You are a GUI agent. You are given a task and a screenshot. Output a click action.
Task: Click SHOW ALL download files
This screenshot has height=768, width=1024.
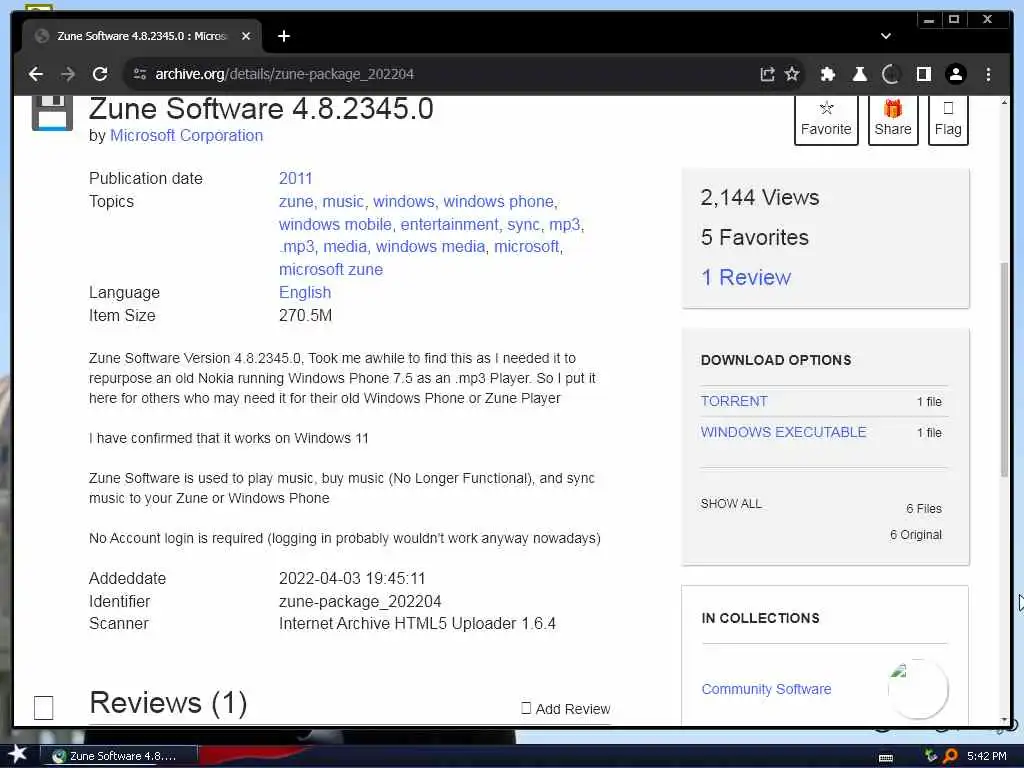point(731,504)
